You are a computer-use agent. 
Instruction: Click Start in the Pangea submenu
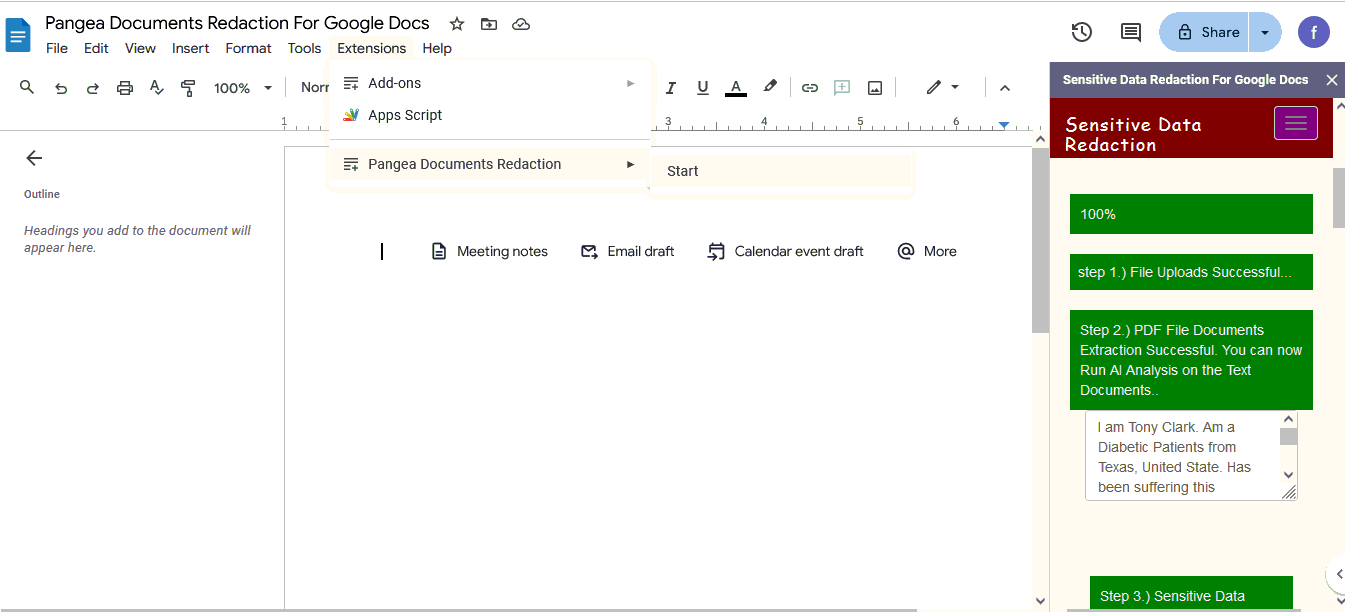point(782,171)
